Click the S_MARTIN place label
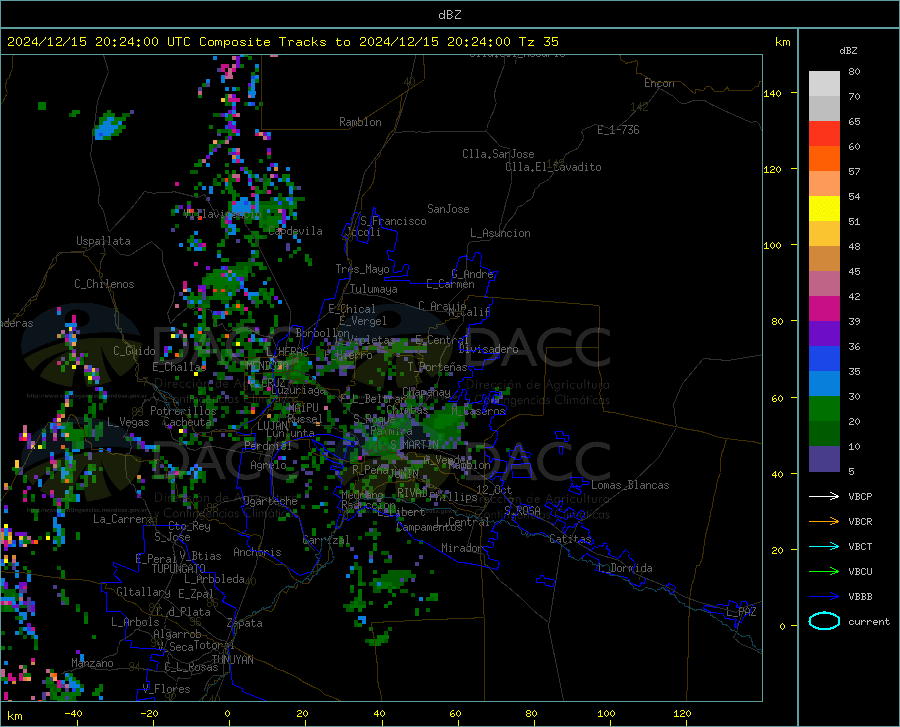This screenshot has height=727, width=900. 414,444
